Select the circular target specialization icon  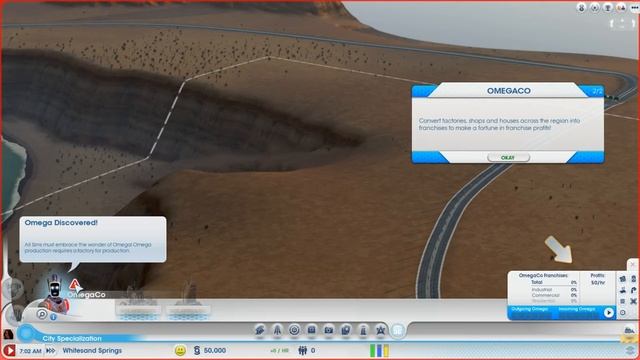tap(294, 330)
